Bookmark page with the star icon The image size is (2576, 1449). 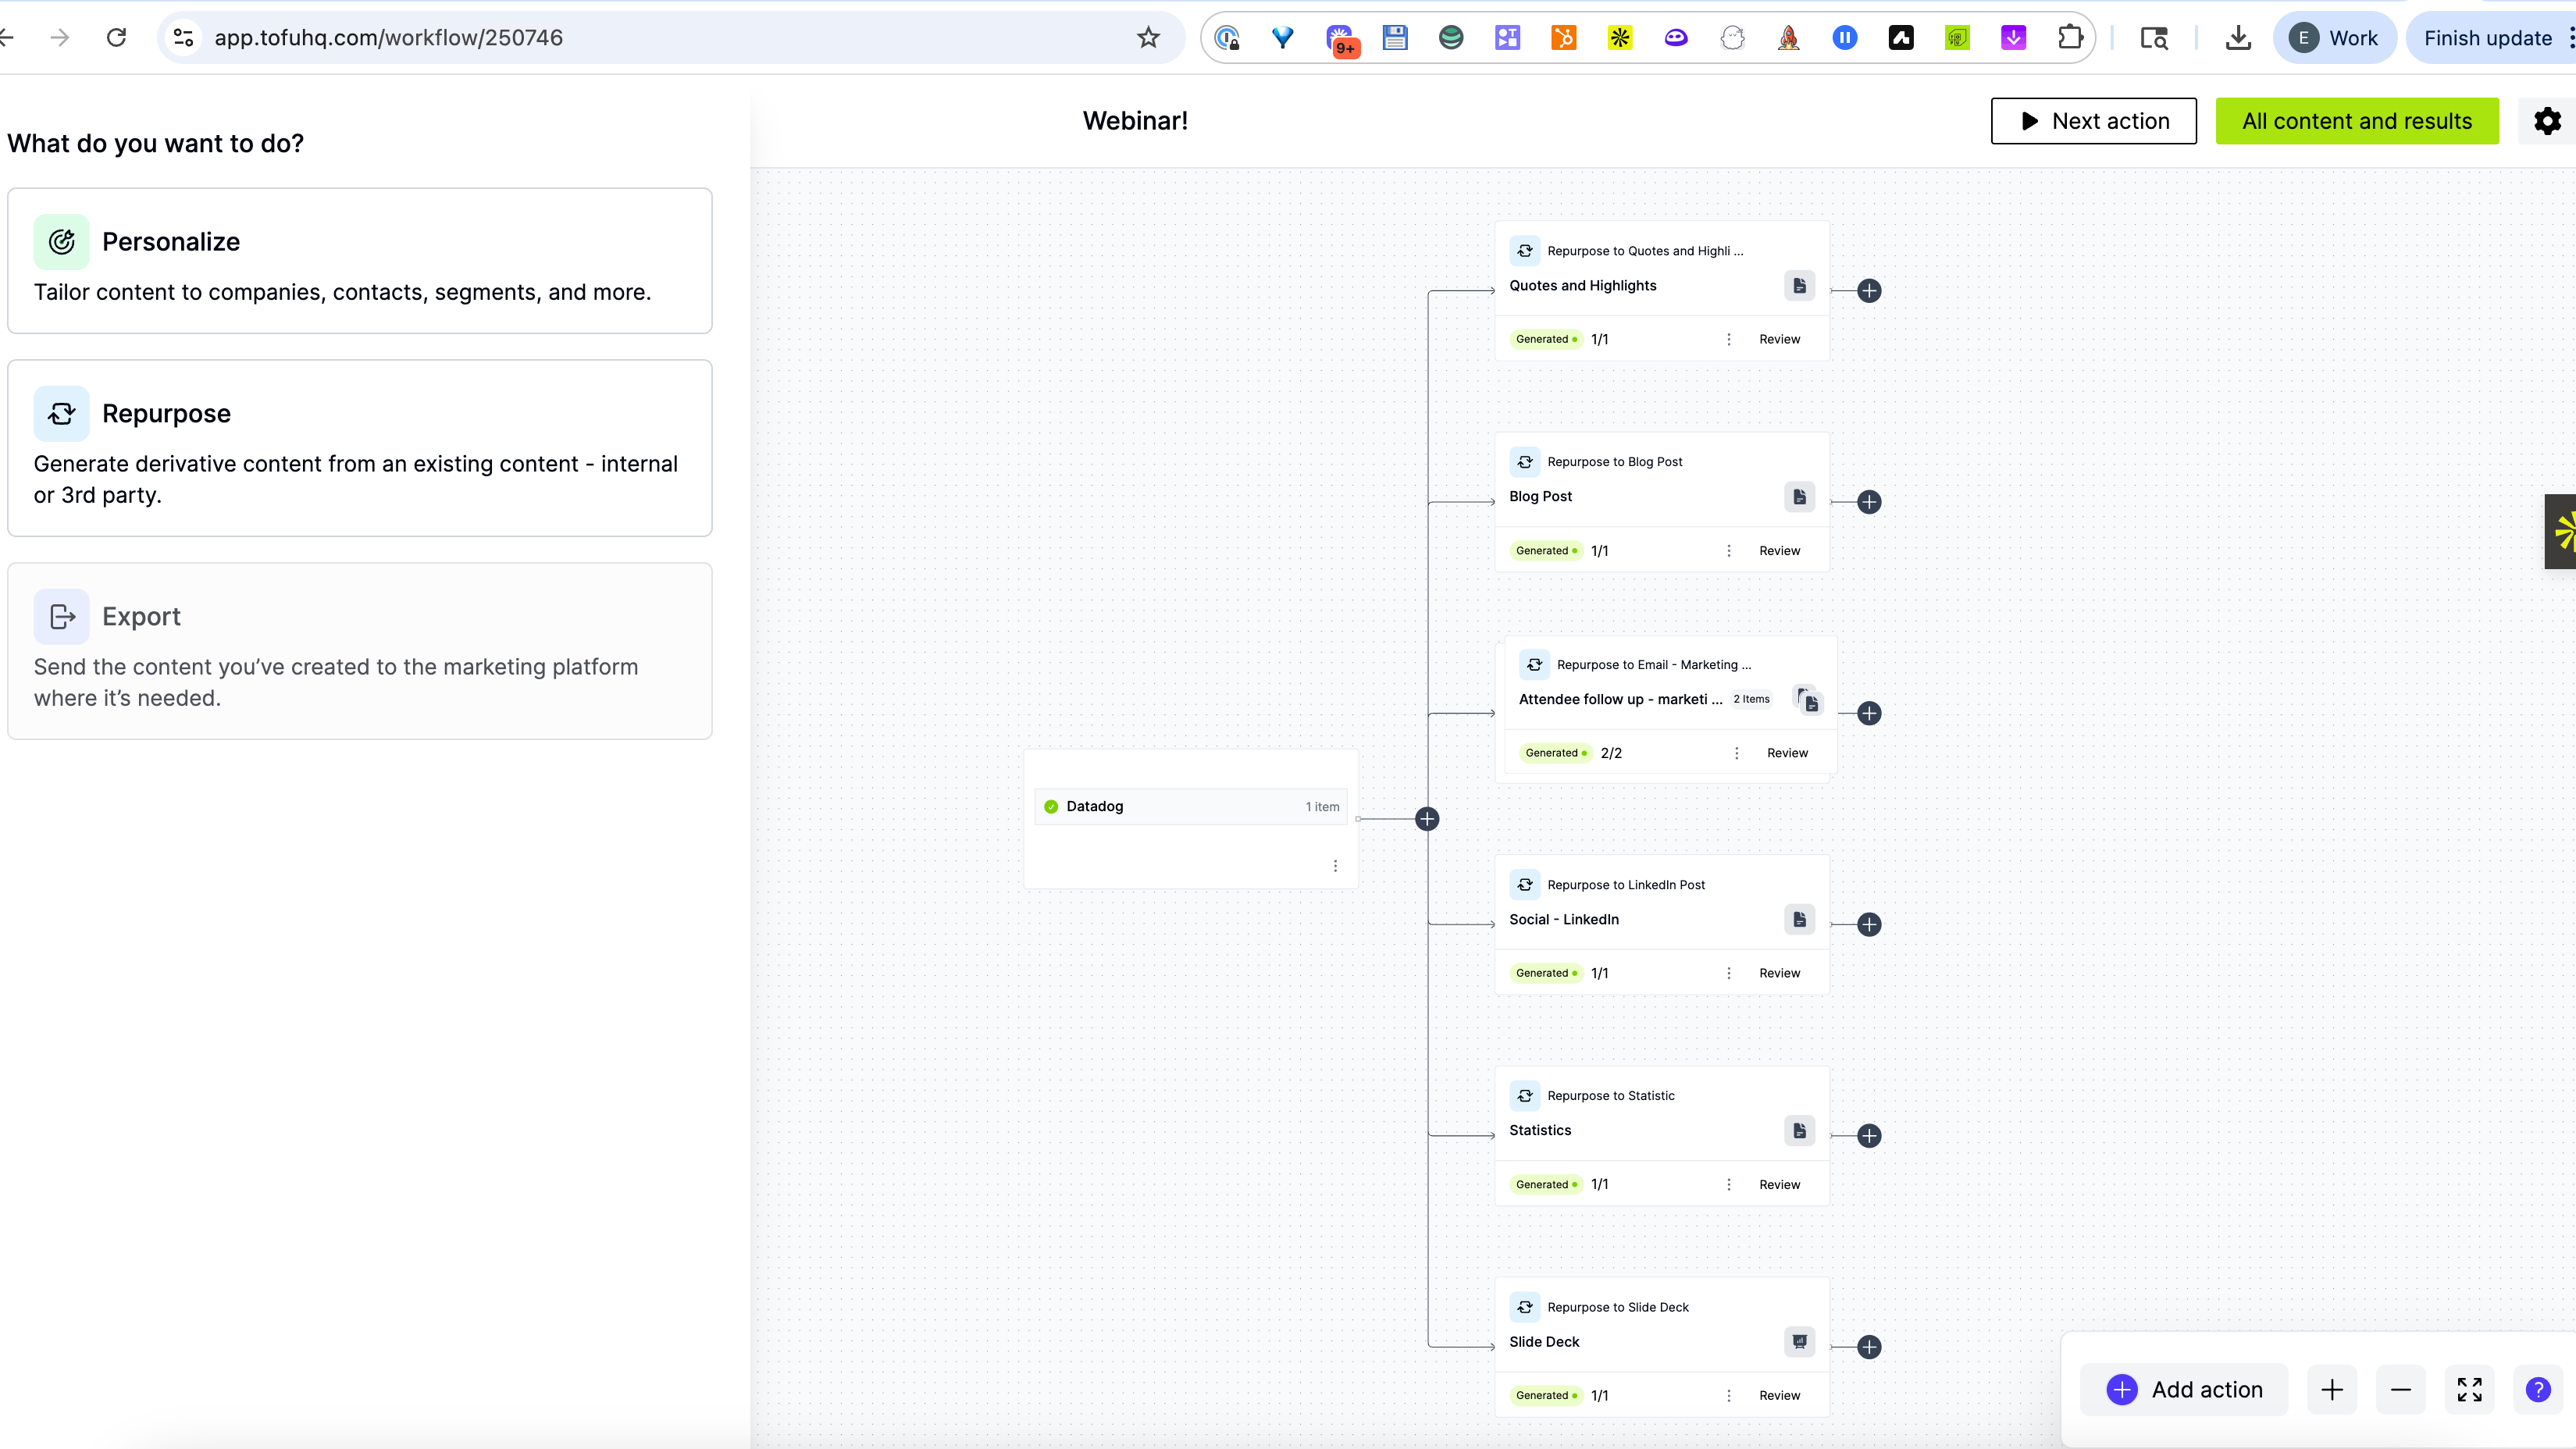pos(1148,38)
